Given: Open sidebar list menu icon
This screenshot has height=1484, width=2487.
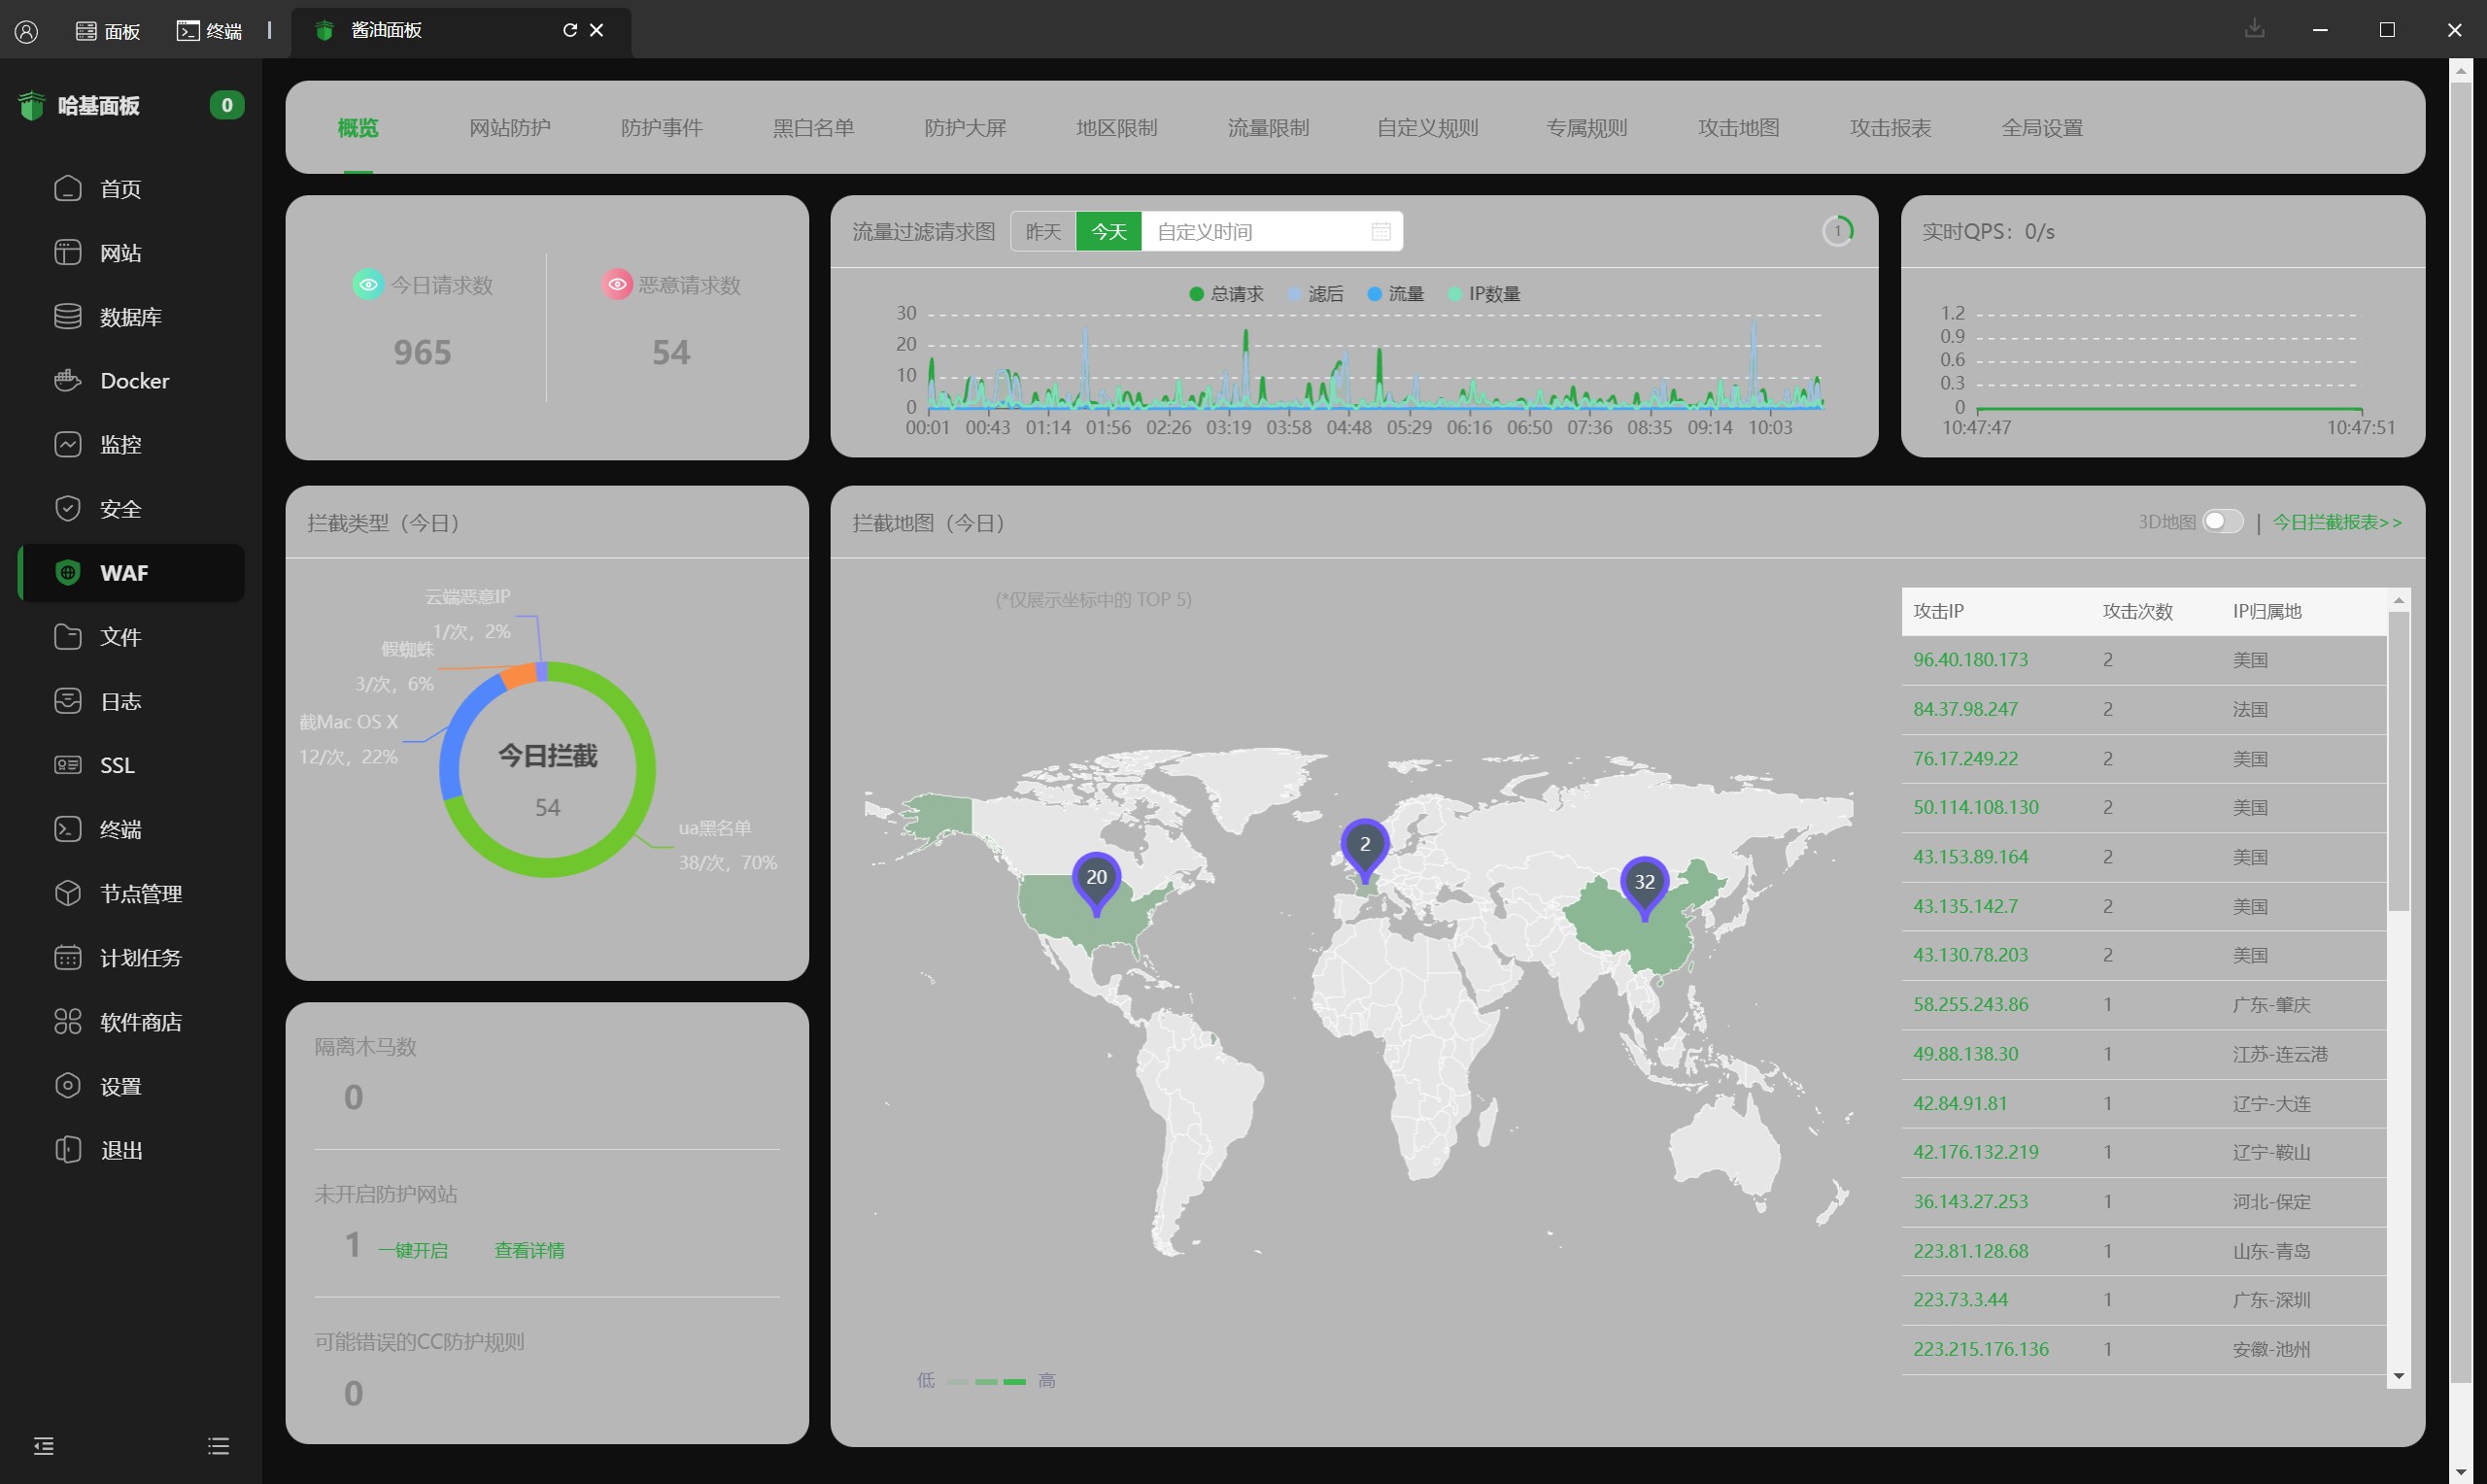Looking at the screenshot, I should pos(219,1446).
